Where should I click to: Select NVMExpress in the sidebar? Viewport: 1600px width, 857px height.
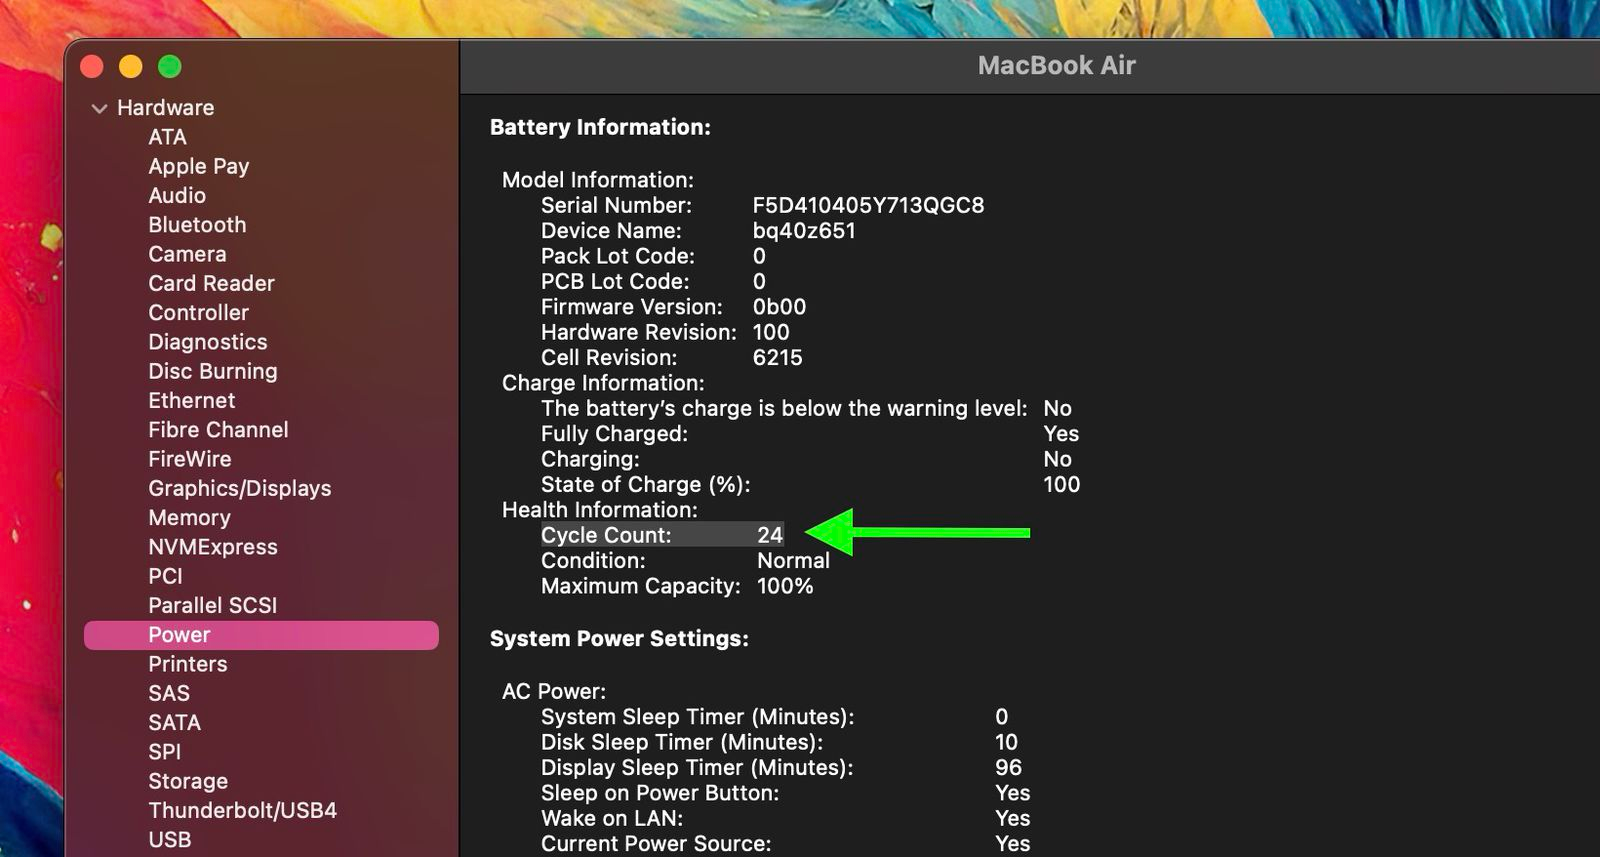click(x=213, y=547)
